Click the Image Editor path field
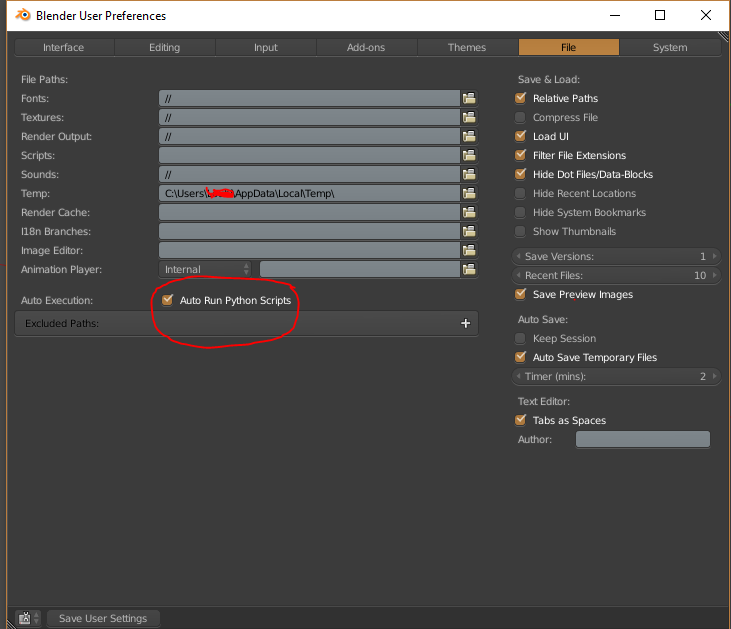The image size is (731, 629). point(310,250)
